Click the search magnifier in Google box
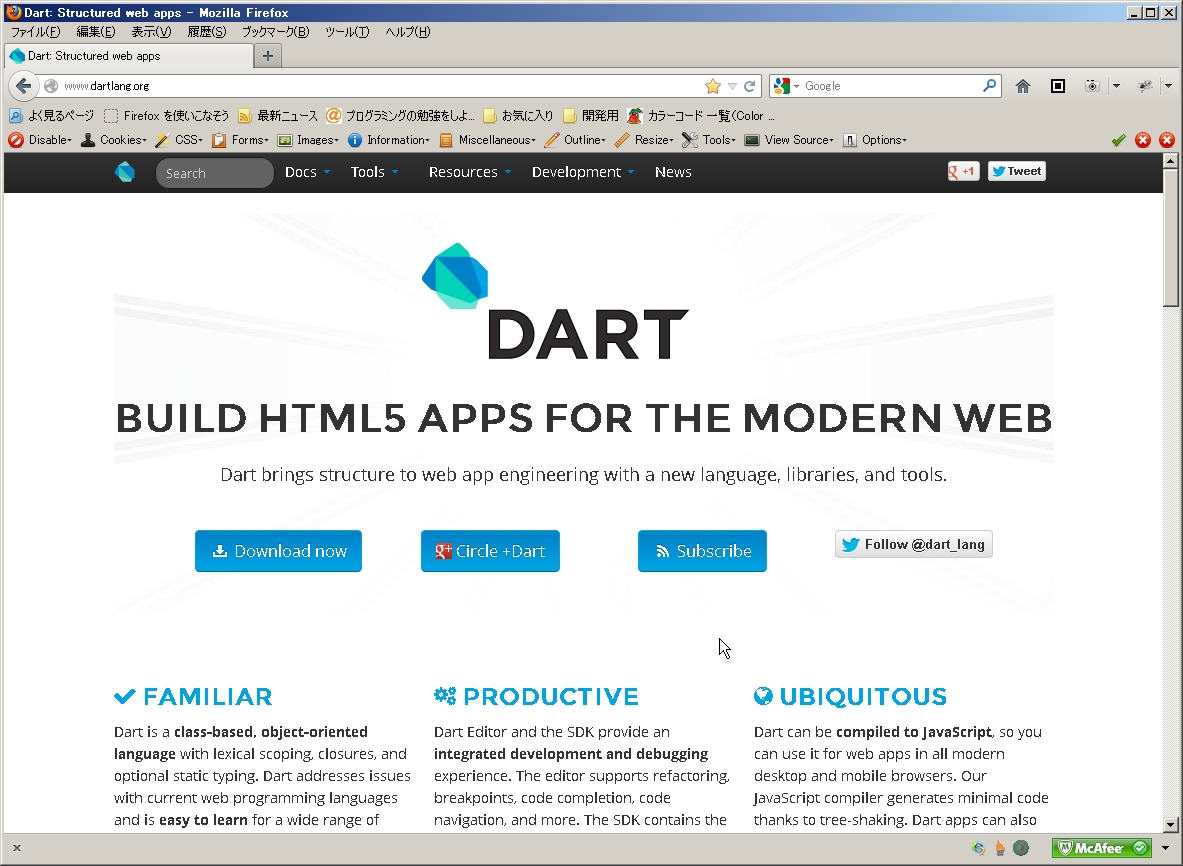Viewport: 1183px width, 866px height. point(989,85)
